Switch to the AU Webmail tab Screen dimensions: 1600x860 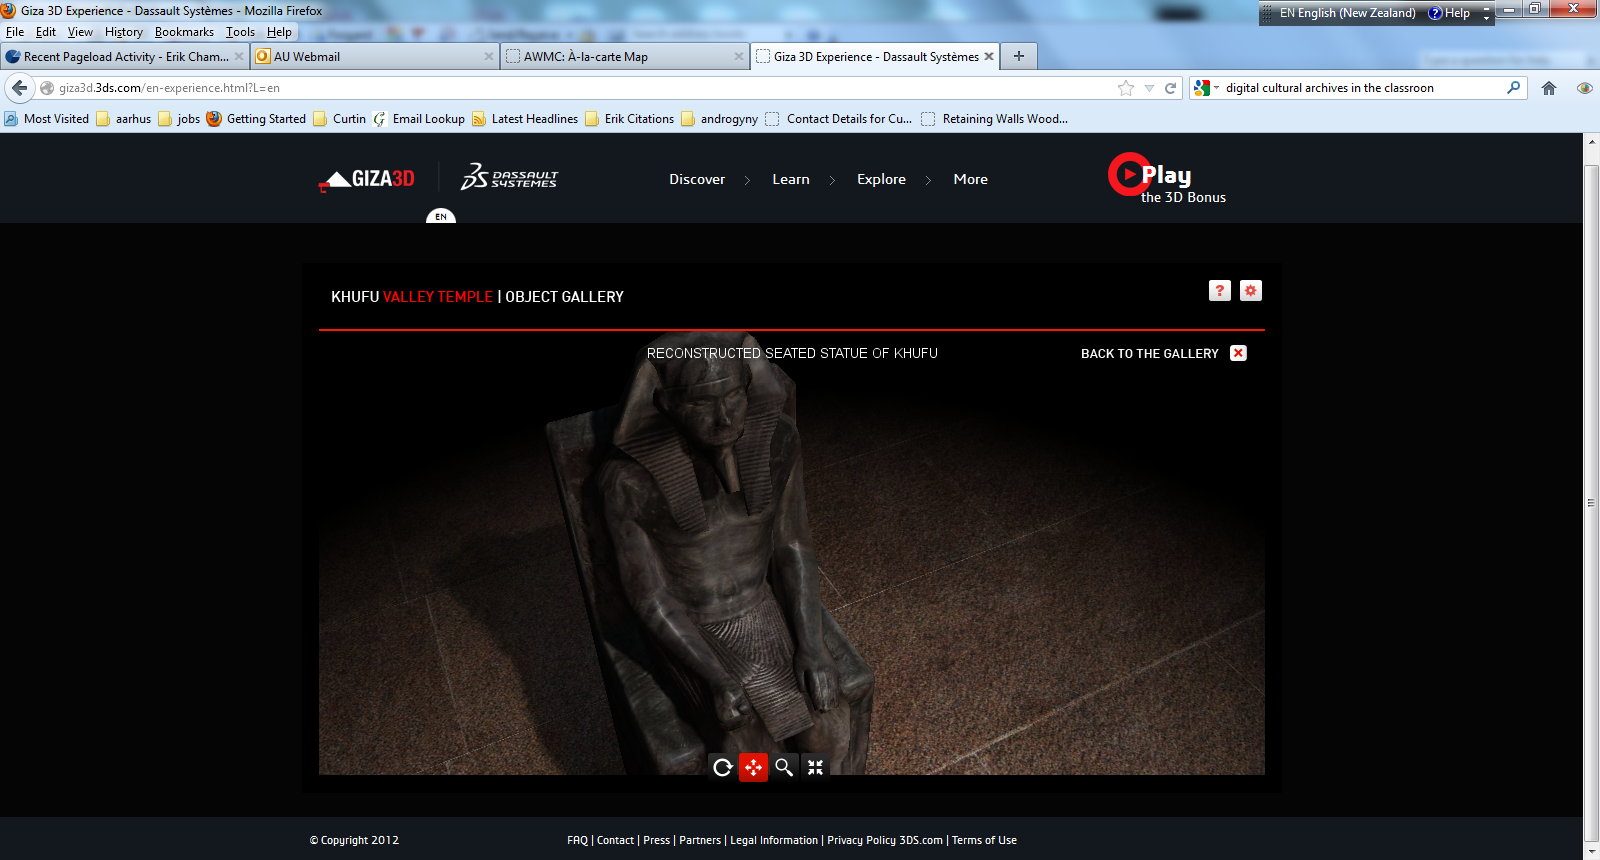[x=375, y=57]
